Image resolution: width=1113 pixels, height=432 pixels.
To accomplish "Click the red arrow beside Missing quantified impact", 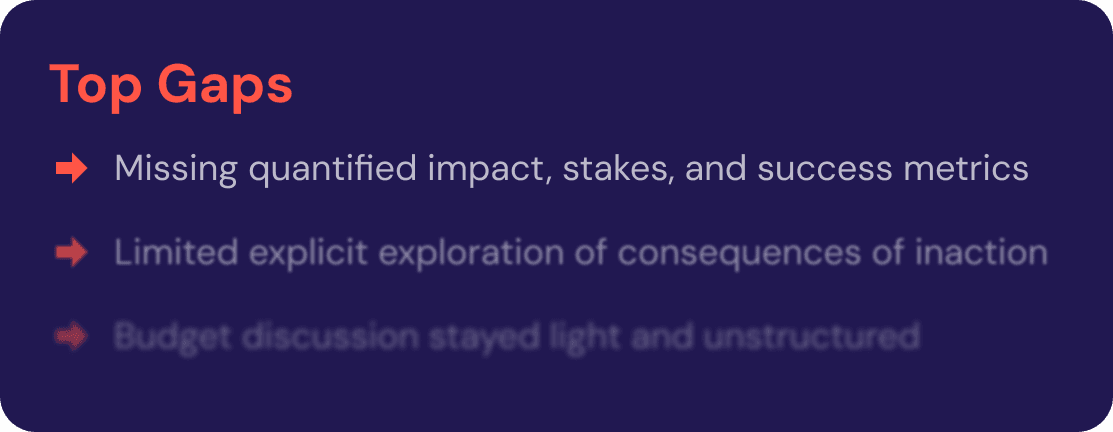I will (x=72, y=169).
